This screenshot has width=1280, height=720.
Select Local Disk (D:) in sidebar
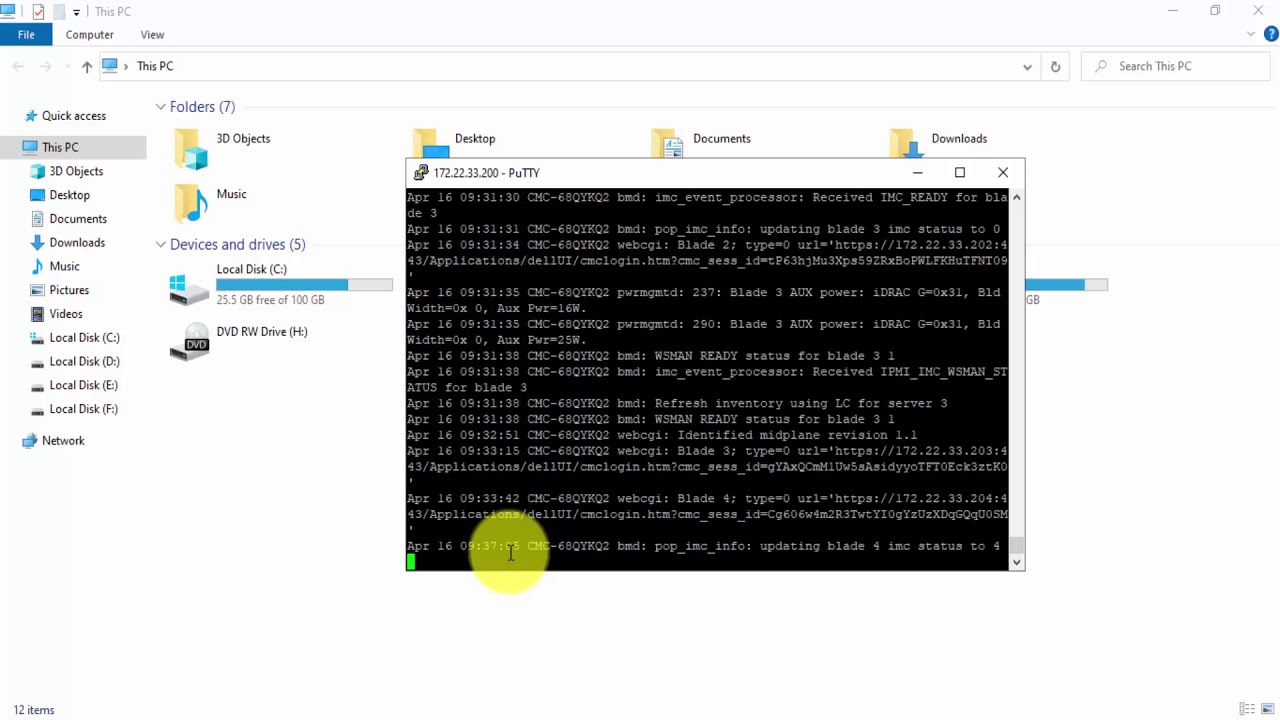[x=84, y=362]
